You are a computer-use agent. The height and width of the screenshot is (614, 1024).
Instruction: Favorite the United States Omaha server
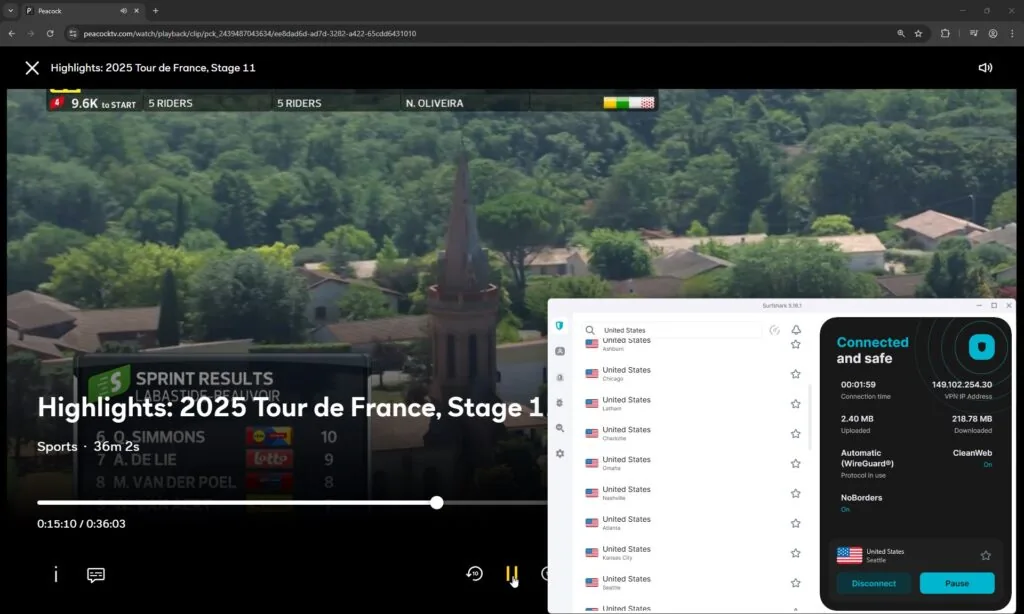tap(795, 464)
